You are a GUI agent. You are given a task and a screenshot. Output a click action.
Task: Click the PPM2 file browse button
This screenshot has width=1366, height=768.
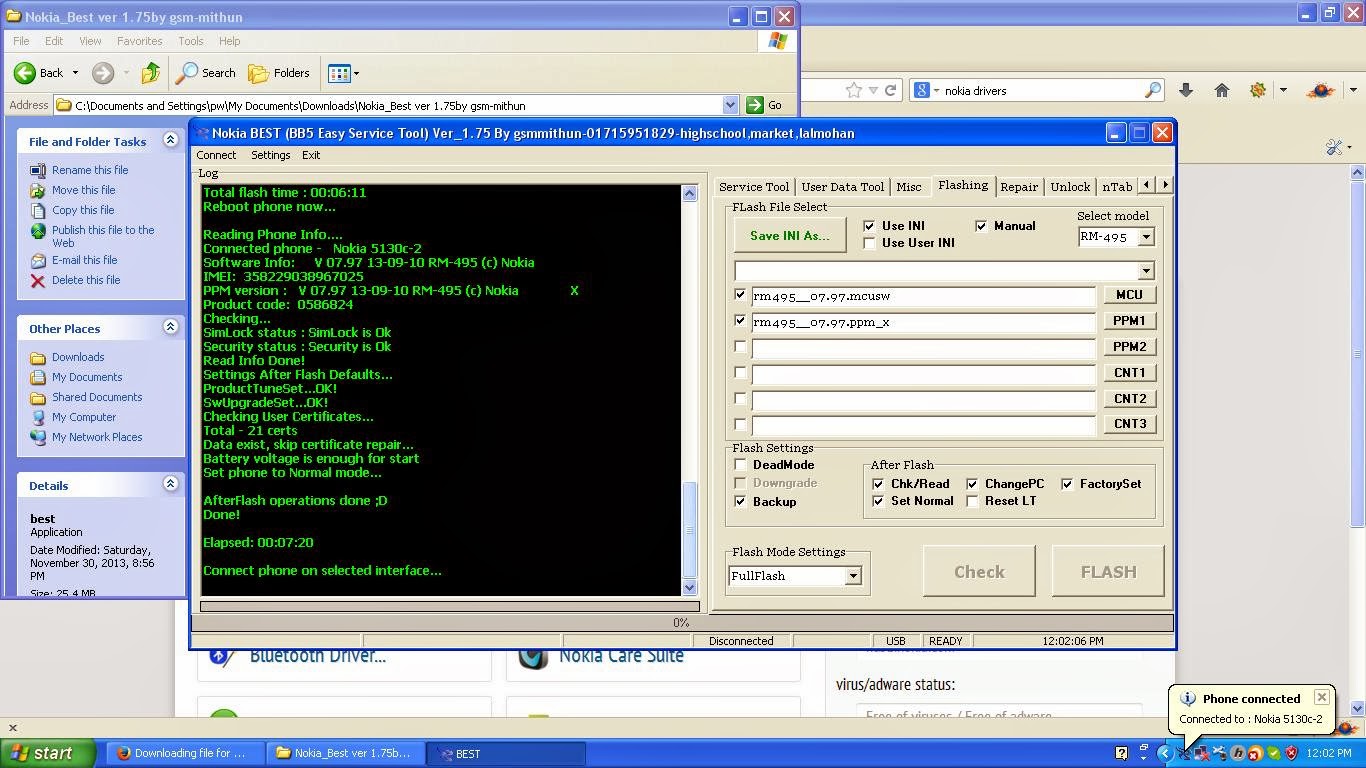1129,347
